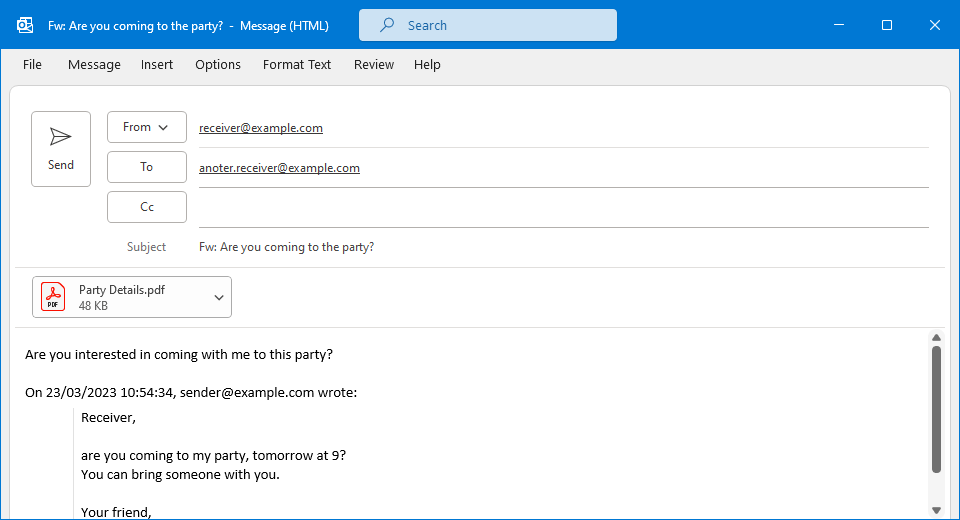Click the Send paper plane icon
This screenshot has height=520, width=960.
(x=61, y=137)
